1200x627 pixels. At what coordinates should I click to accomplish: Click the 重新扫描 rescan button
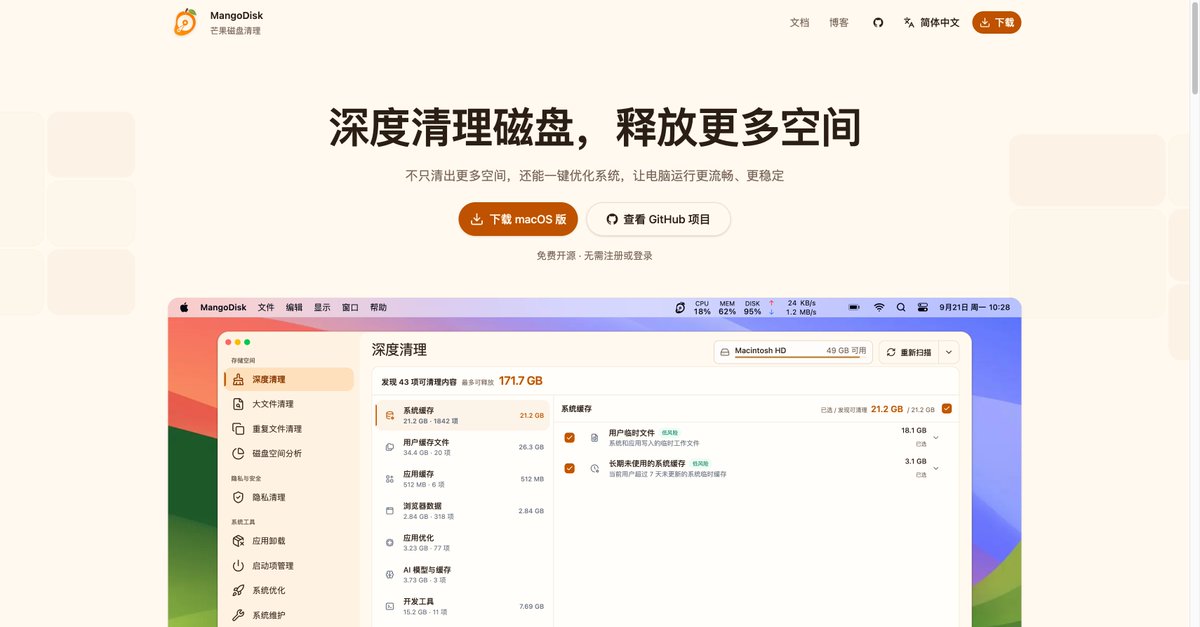tap(908, 352)
